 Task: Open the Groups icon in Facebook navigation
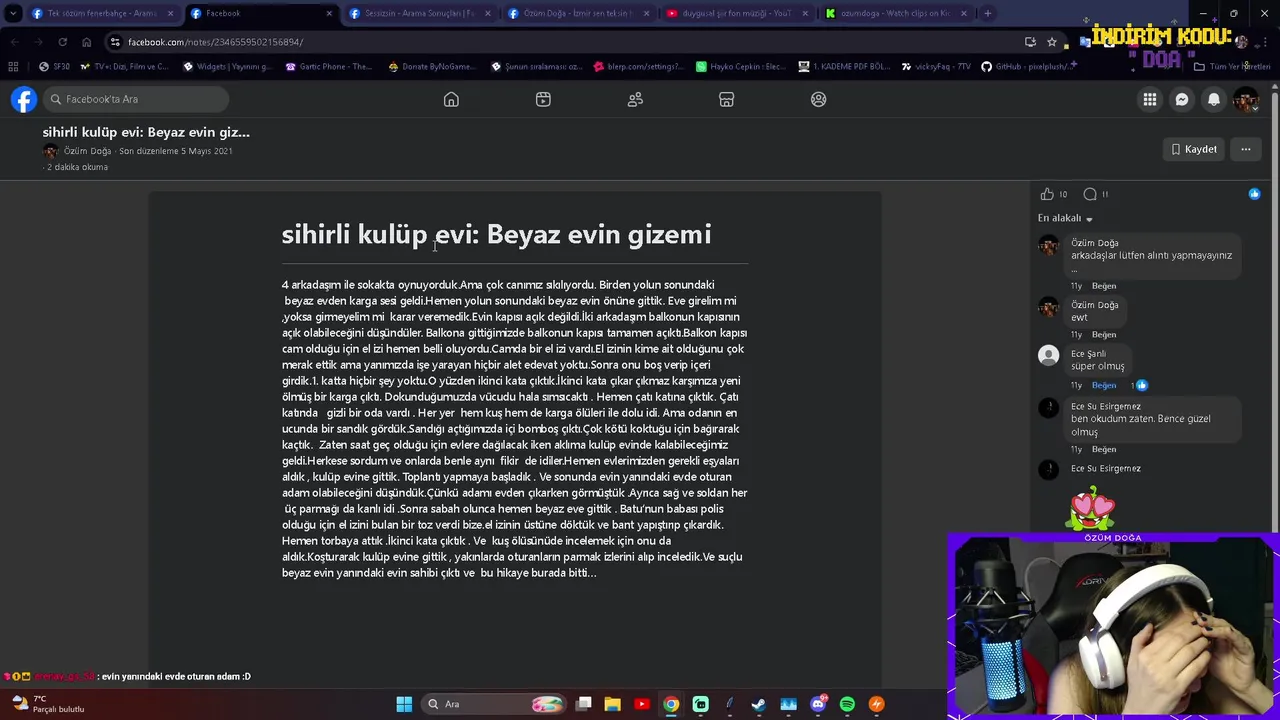coord(819,99)
